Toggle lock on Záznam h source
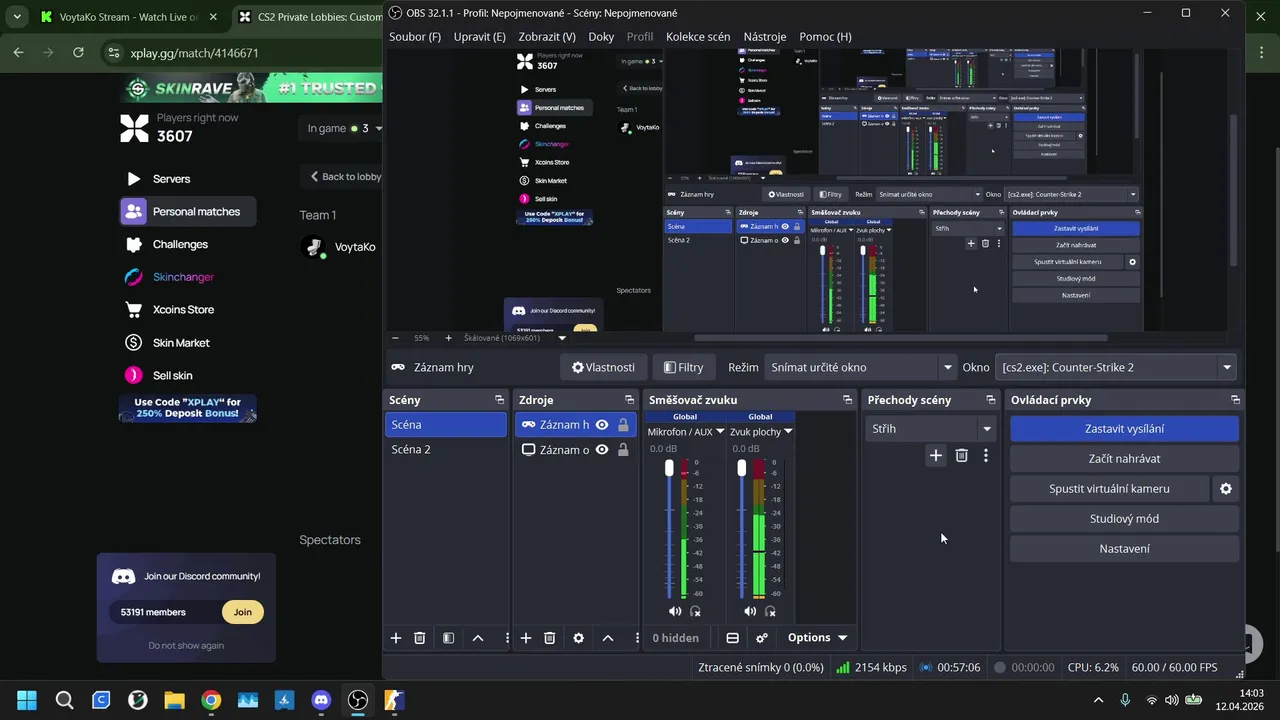1280x720 pixels. pyautogui.click(x=623, y=425)
